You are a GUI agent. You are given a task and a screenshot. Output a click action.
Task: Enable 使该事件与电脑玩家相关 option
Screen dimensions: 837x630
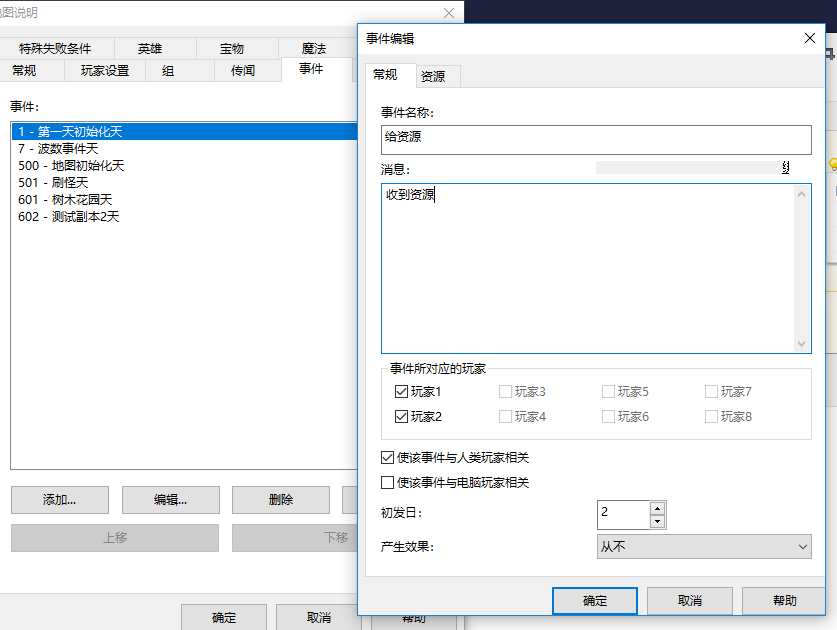click(388, 483)
